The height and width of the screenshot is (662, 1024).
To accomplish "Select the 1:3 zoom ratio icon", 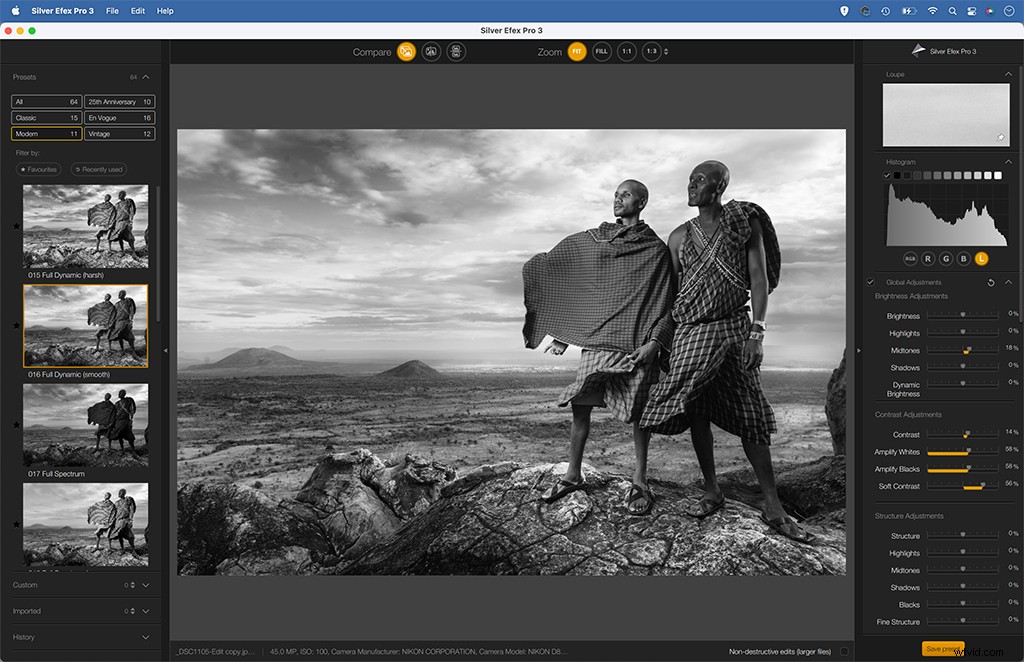I will pos(652,51).
